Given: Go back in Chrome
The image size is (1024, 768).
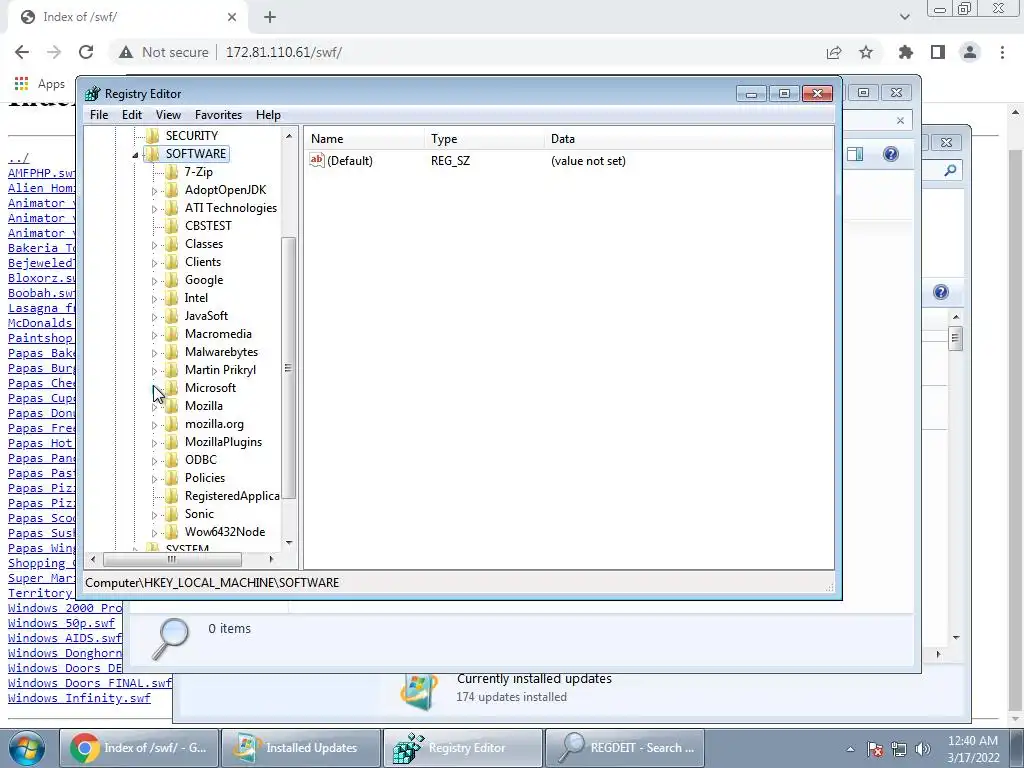Looking at the screenshot, I should click(x=22, y=52).
